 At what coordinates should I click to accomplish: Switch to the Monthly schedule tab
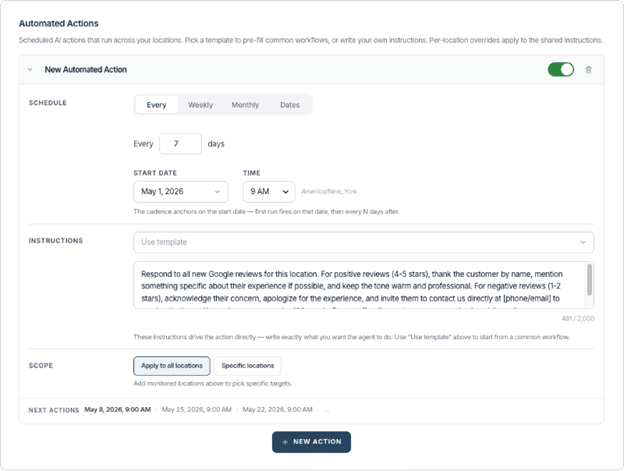point(245,105)
